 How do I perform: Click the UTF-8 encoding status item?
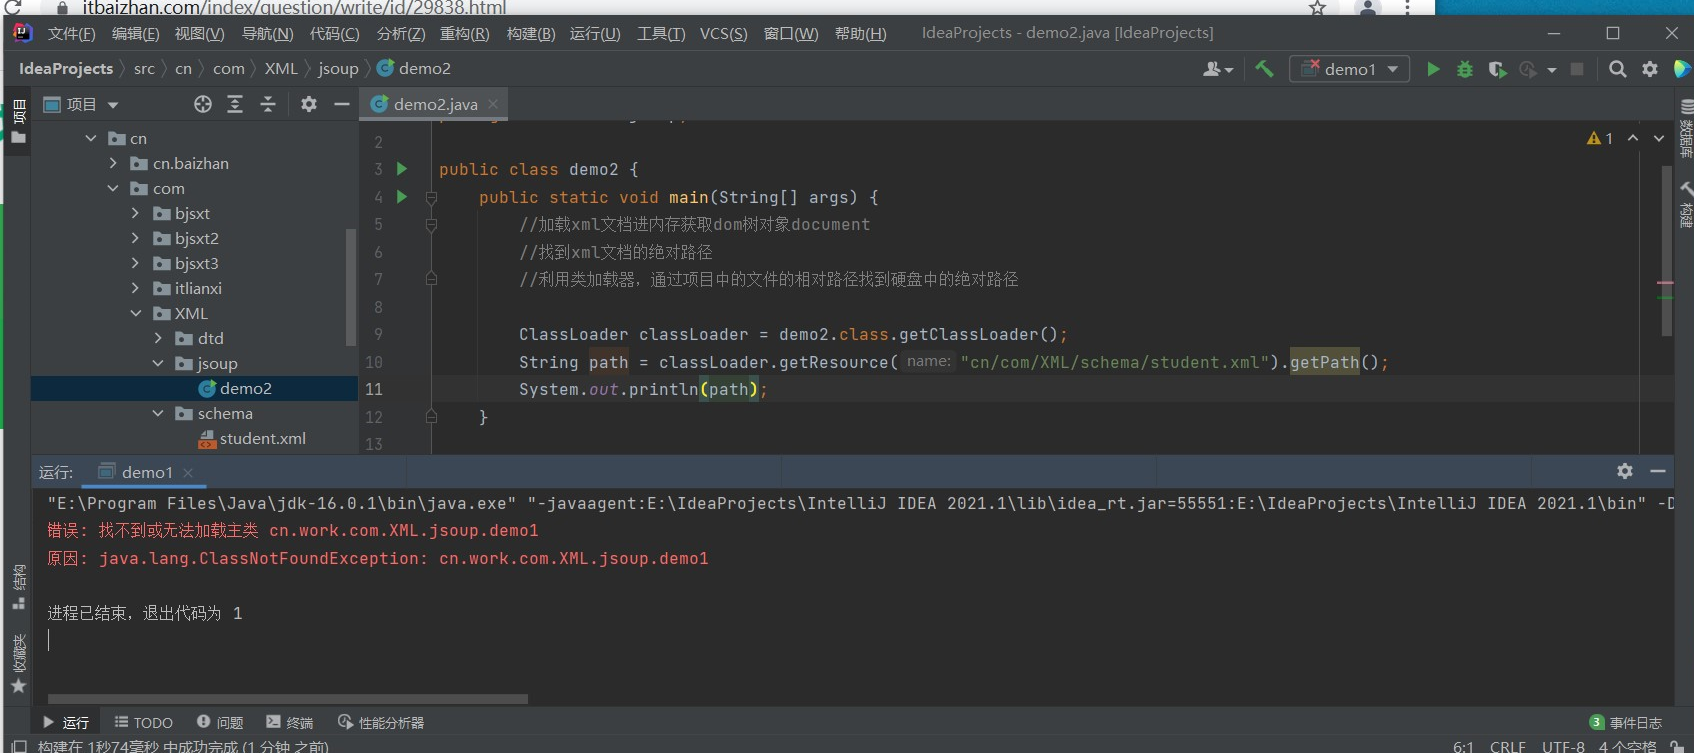click(1563, 746)
